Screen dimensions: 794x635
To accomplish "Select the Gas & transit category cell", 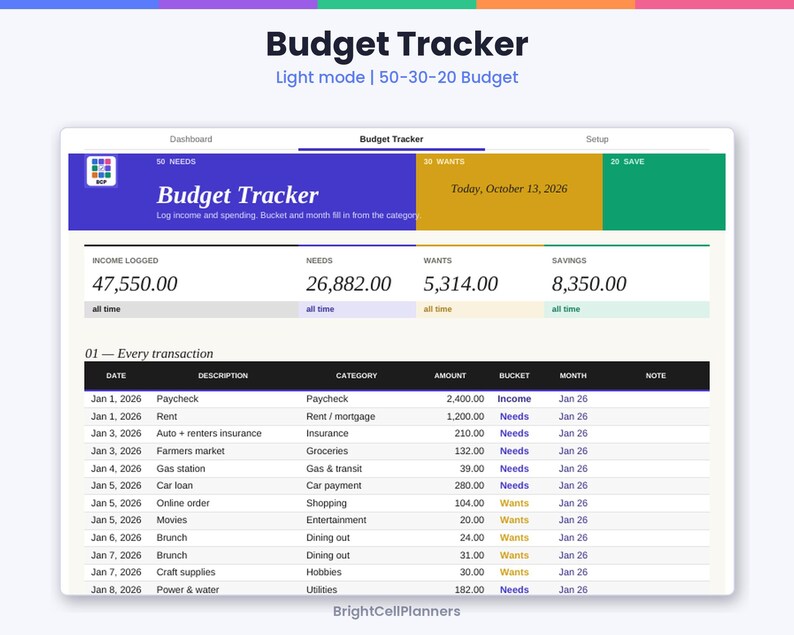I will point(334,469).
